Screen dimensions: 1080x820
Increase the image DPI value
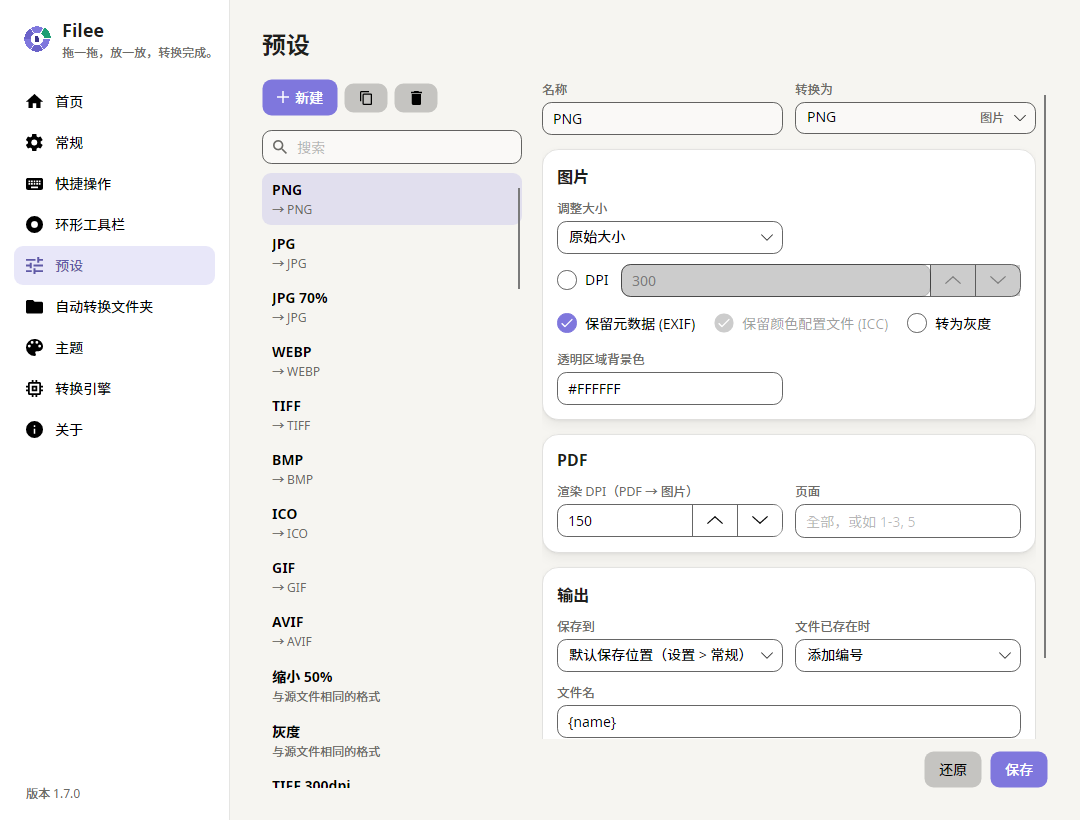click(x=953, y=280)
